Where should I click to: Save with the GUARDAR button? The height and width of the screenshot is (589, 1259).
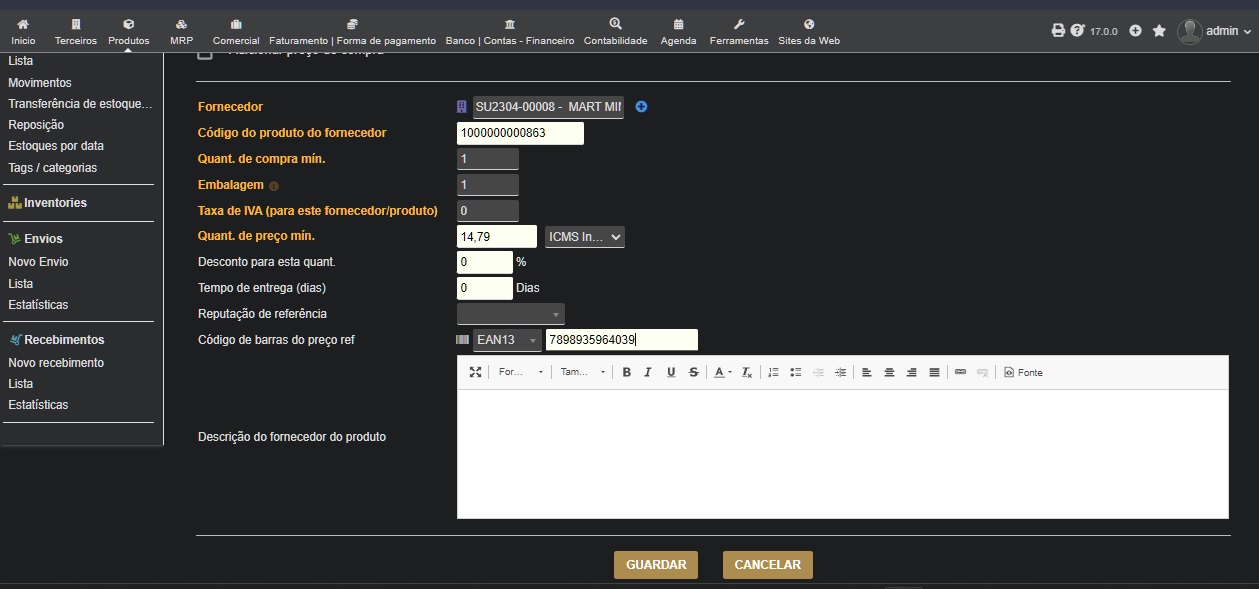pos(656,565)
